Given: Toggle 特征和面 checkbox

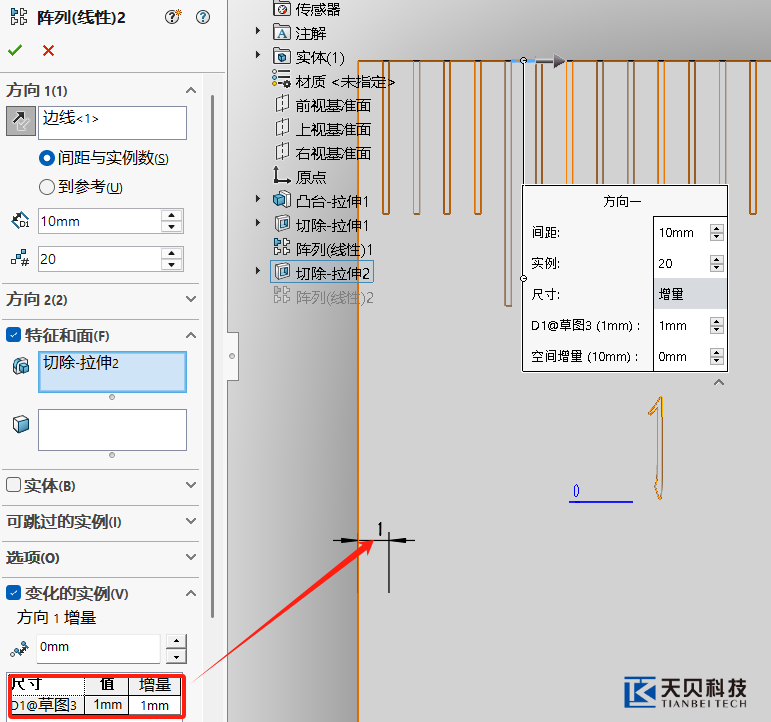Looking at the screenshot, I should point(13,335).
